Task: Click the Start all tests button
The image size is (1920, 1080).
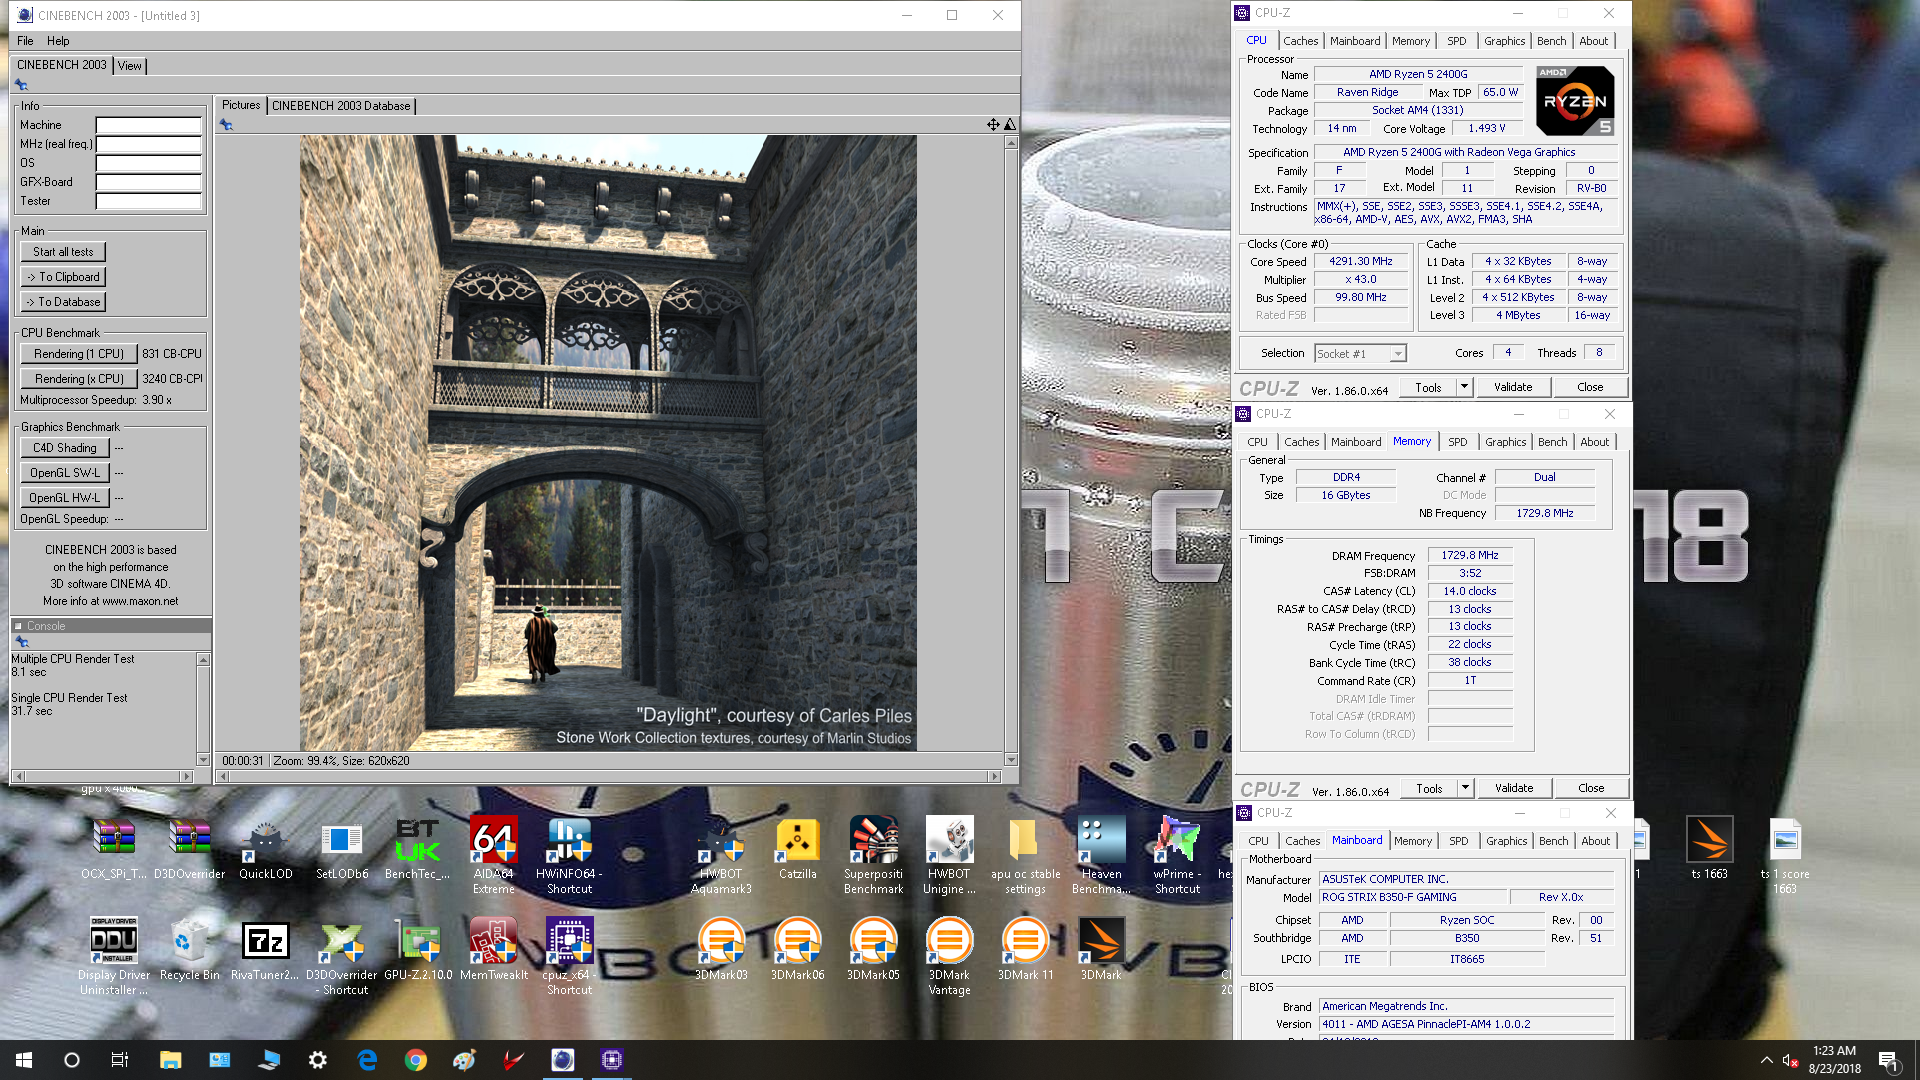Action: [x=63, y=252]
